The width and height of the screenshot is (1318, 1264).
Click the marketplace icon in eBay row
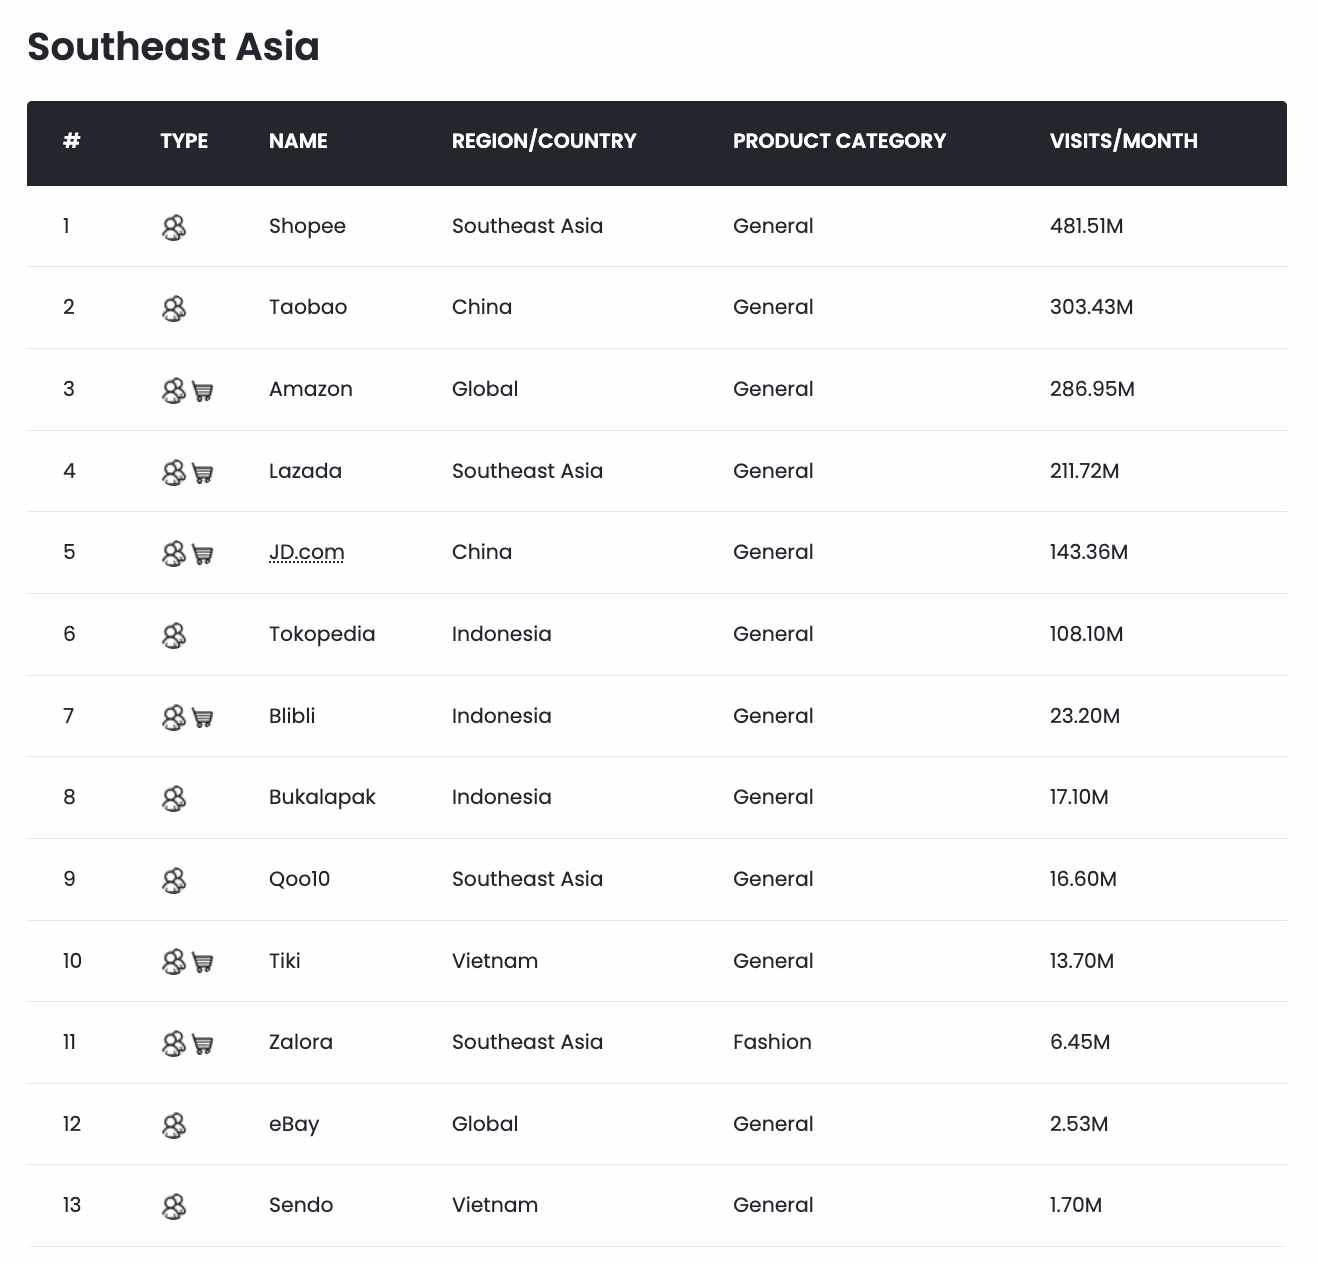[174, 1126]
